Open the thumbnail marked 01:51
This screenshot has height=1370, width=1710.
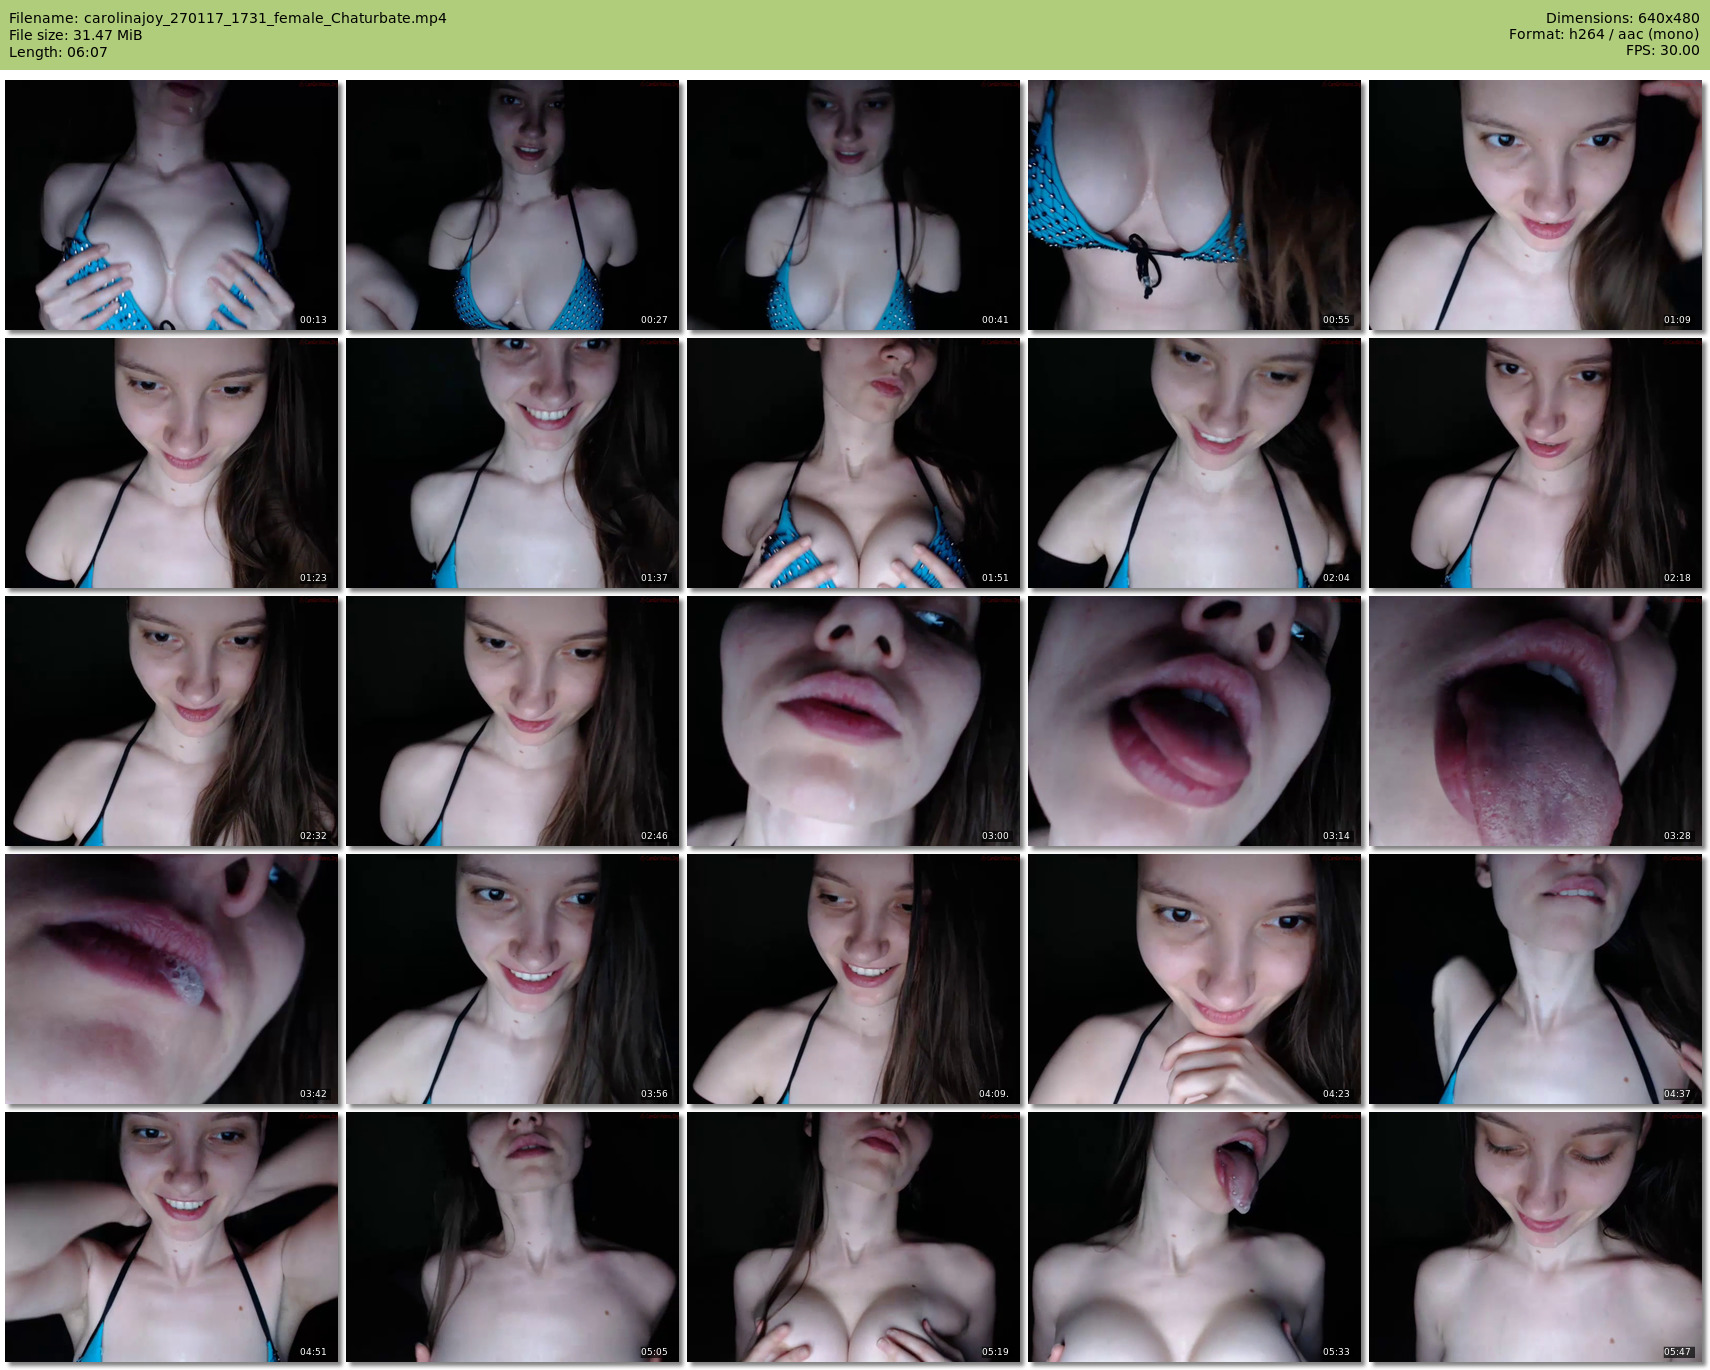click(854, 463)
